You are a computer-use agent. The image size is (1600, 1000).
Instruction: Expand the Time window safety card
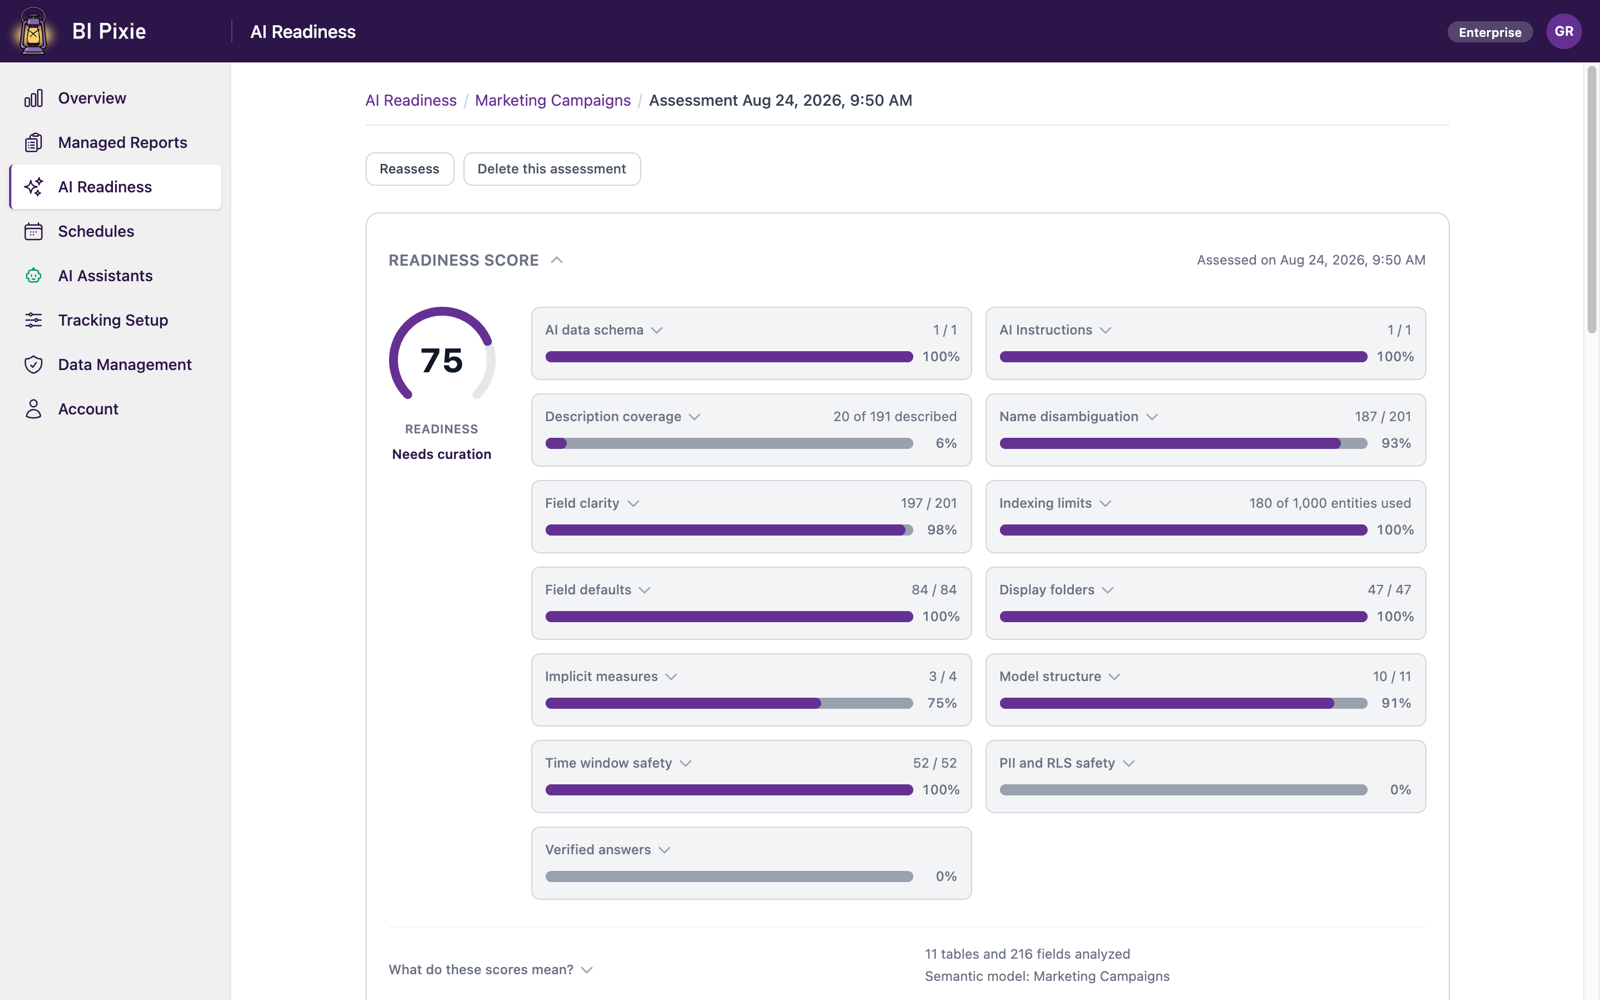[x=686, y=763]
